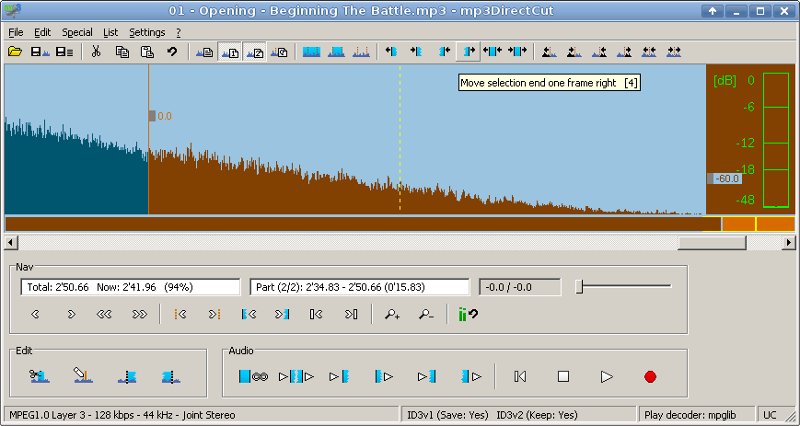Click the third Edit panel button with dotted line
800x426 pixels.
click(x=127, y=377)
